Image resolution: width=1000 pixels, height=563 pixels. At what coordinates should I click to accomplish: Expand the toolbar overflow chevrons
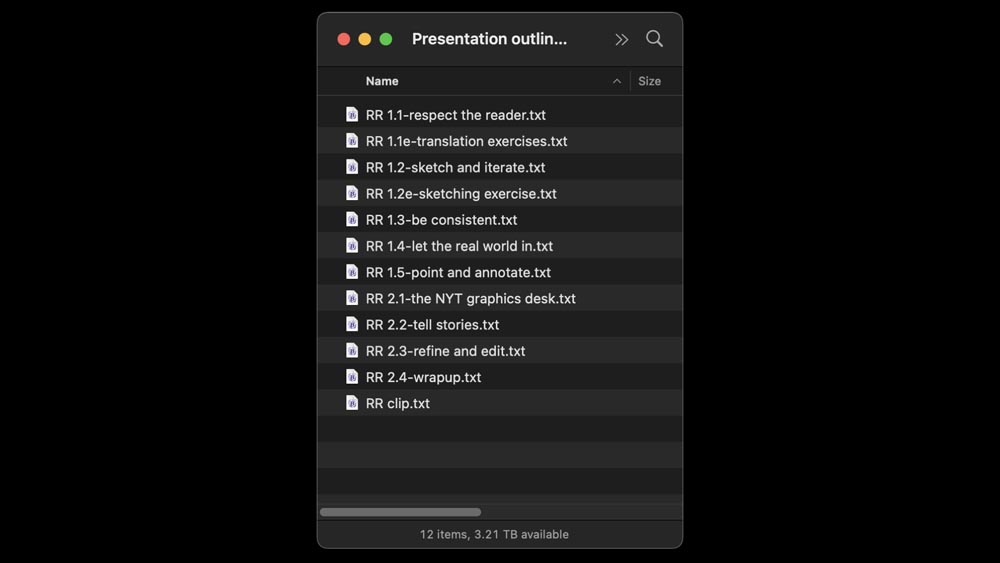[622, 39]
